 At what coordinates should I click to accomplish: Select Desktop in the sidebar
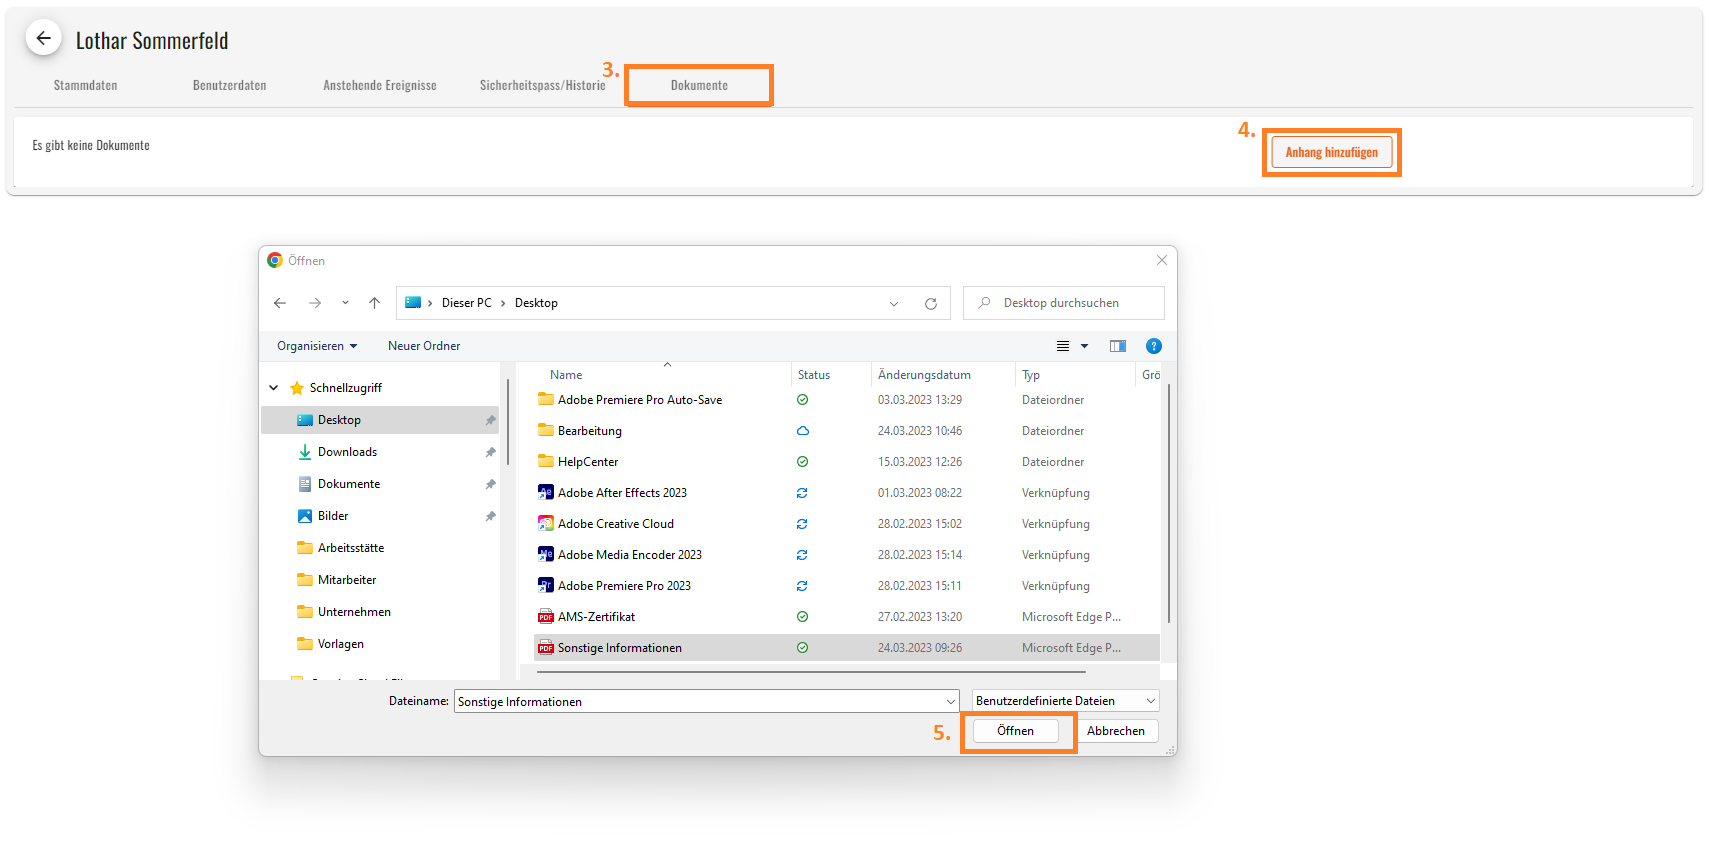380,420
